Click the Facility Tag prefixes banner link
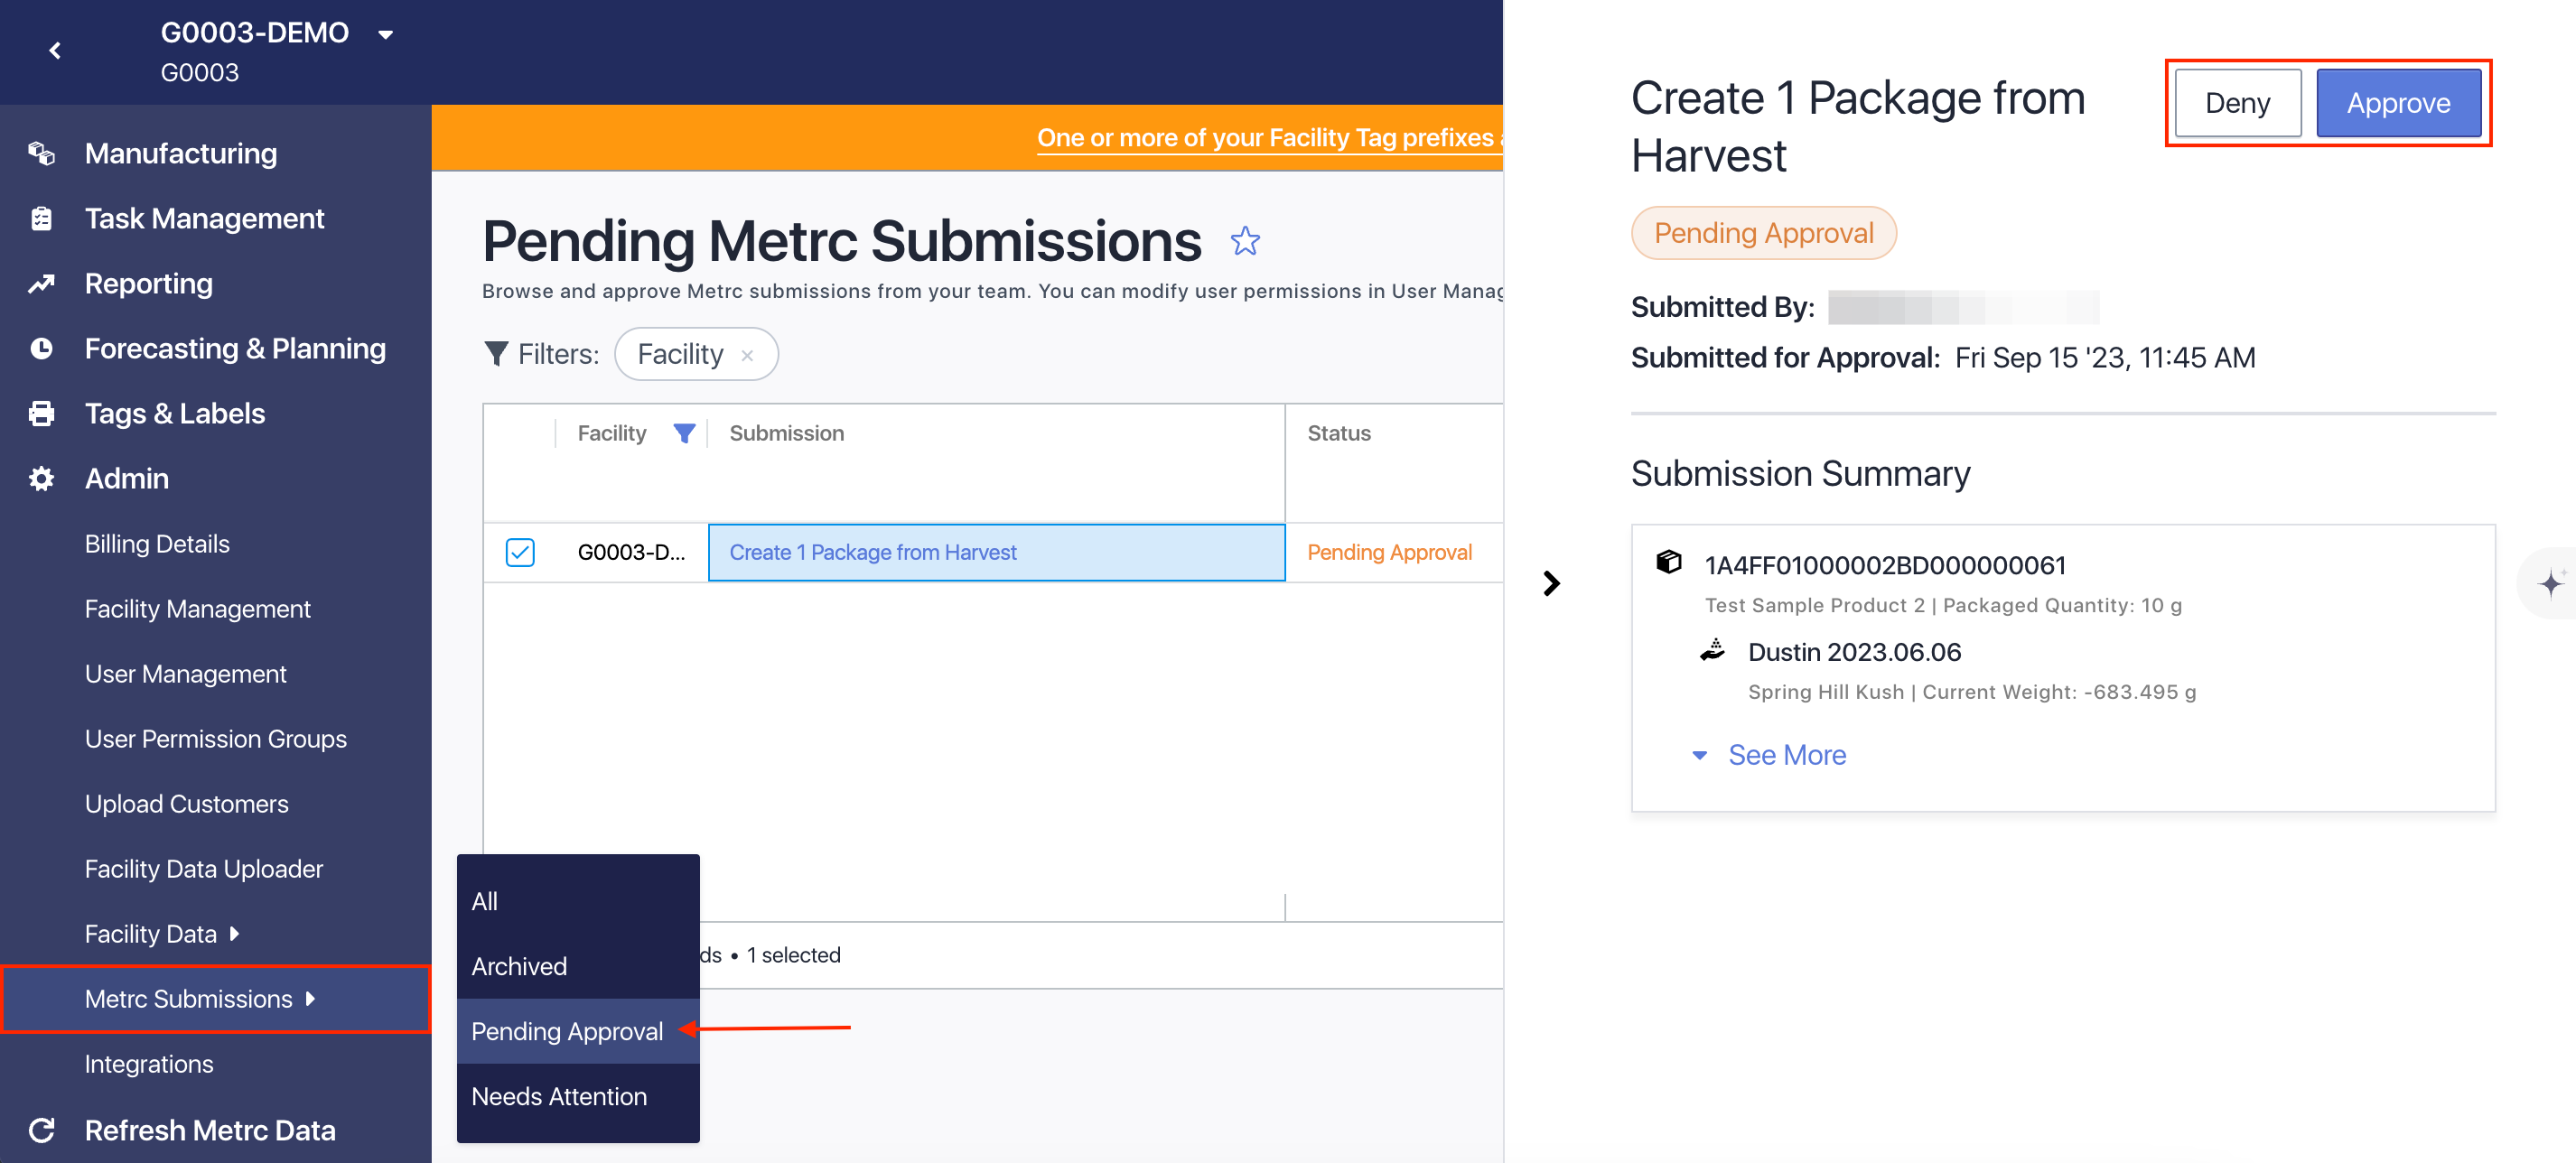Screen dimensions: 2576x1163 [x=1269, y=138]
